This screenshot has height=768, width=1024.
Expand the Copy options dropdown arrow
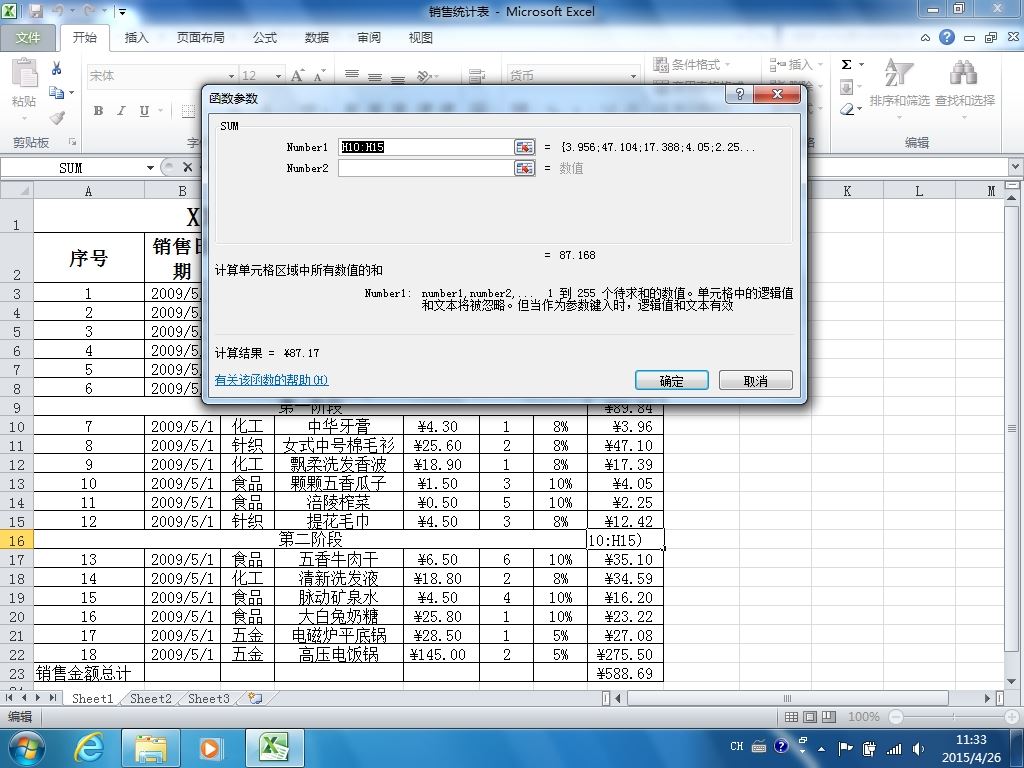[71, 93]
